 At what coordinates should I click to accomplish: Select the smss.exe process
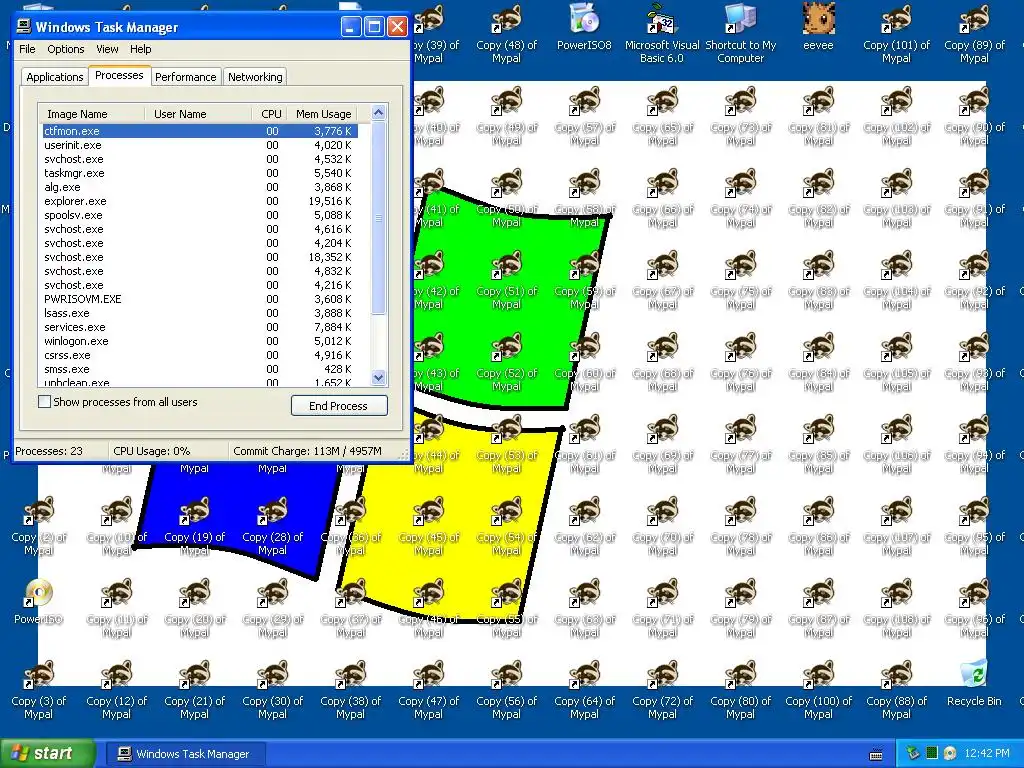200,369
